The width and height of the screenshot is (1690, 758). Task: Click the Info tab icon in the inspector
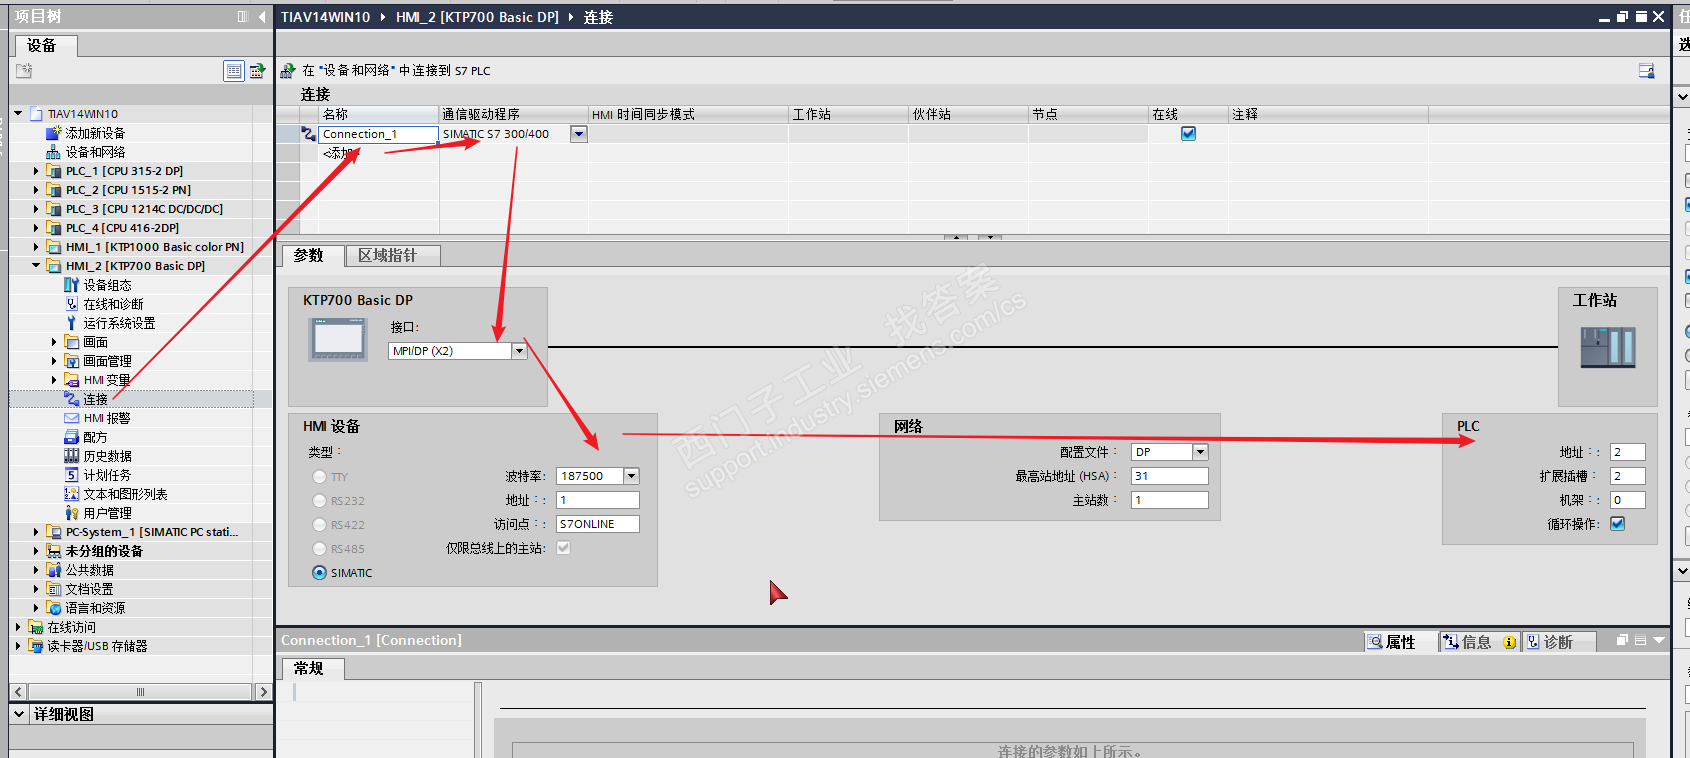pos(1451,642)
